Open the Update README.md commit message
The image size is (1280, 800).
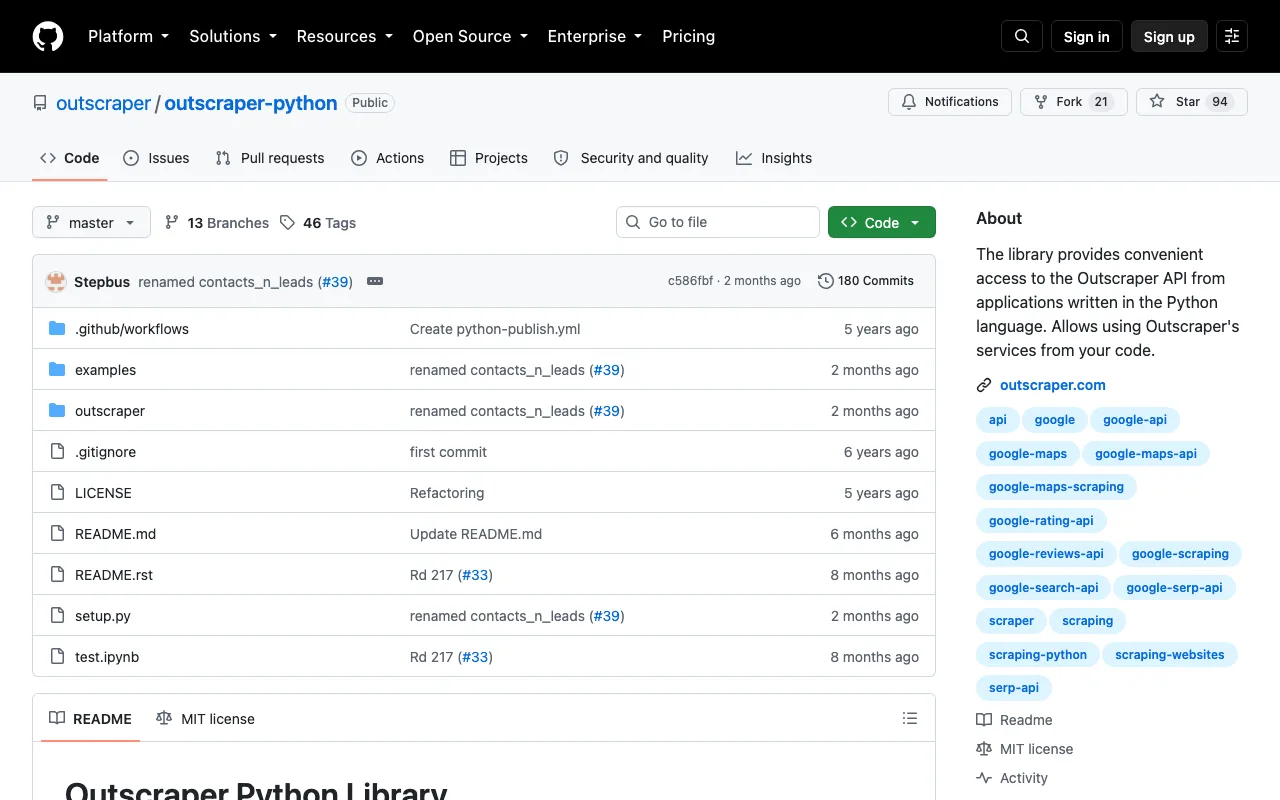[476, 534]
